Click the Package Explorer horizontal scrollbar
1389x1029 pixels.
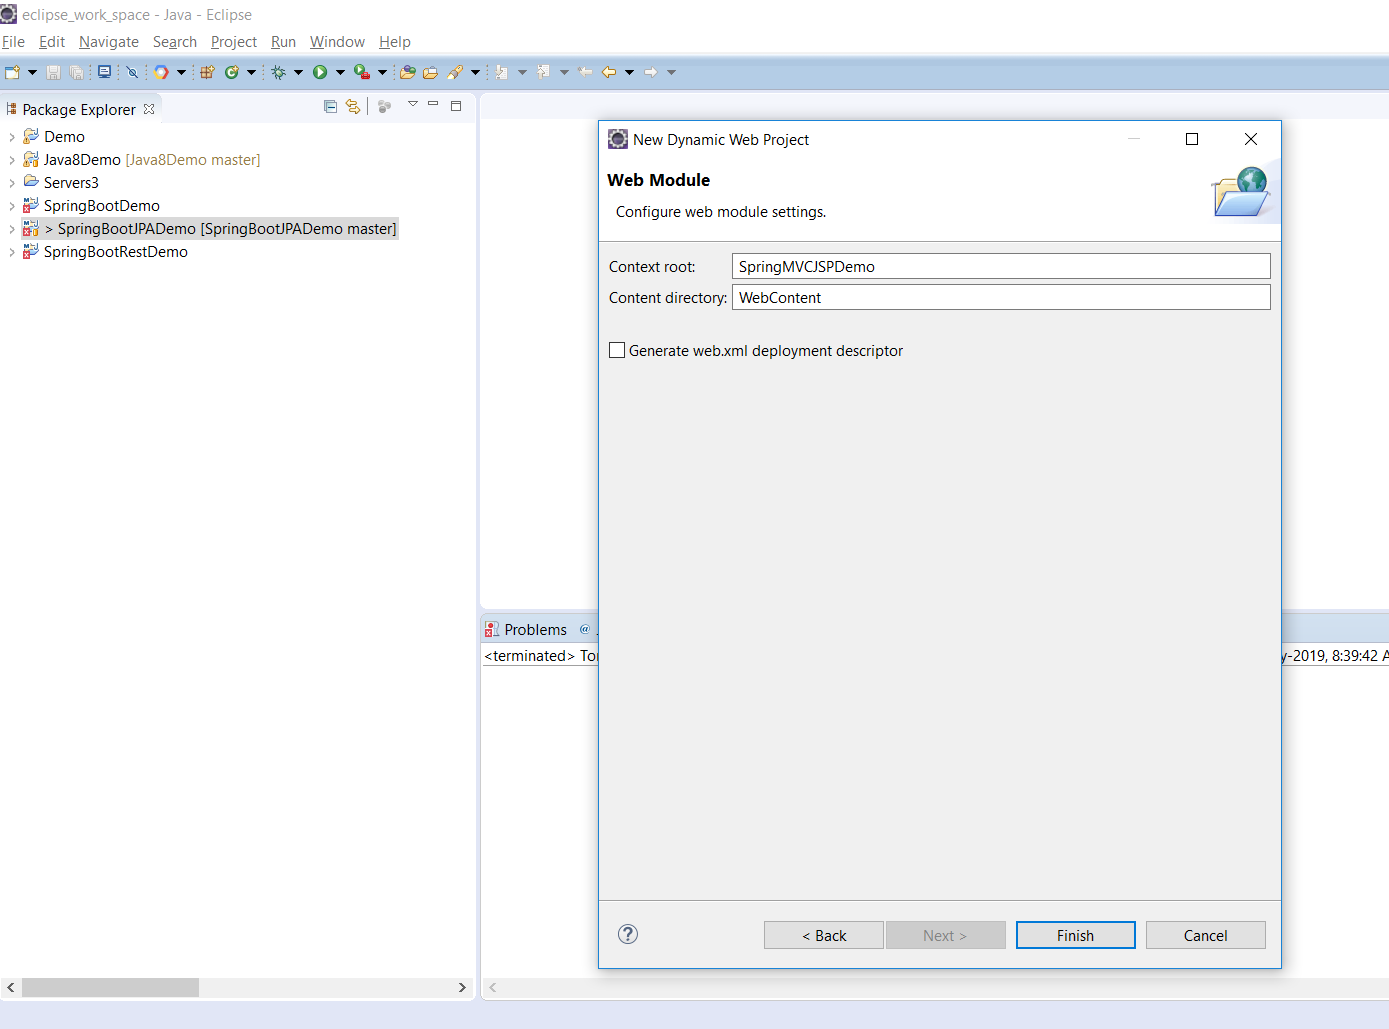pyautogui.click(x=110, y=987)
